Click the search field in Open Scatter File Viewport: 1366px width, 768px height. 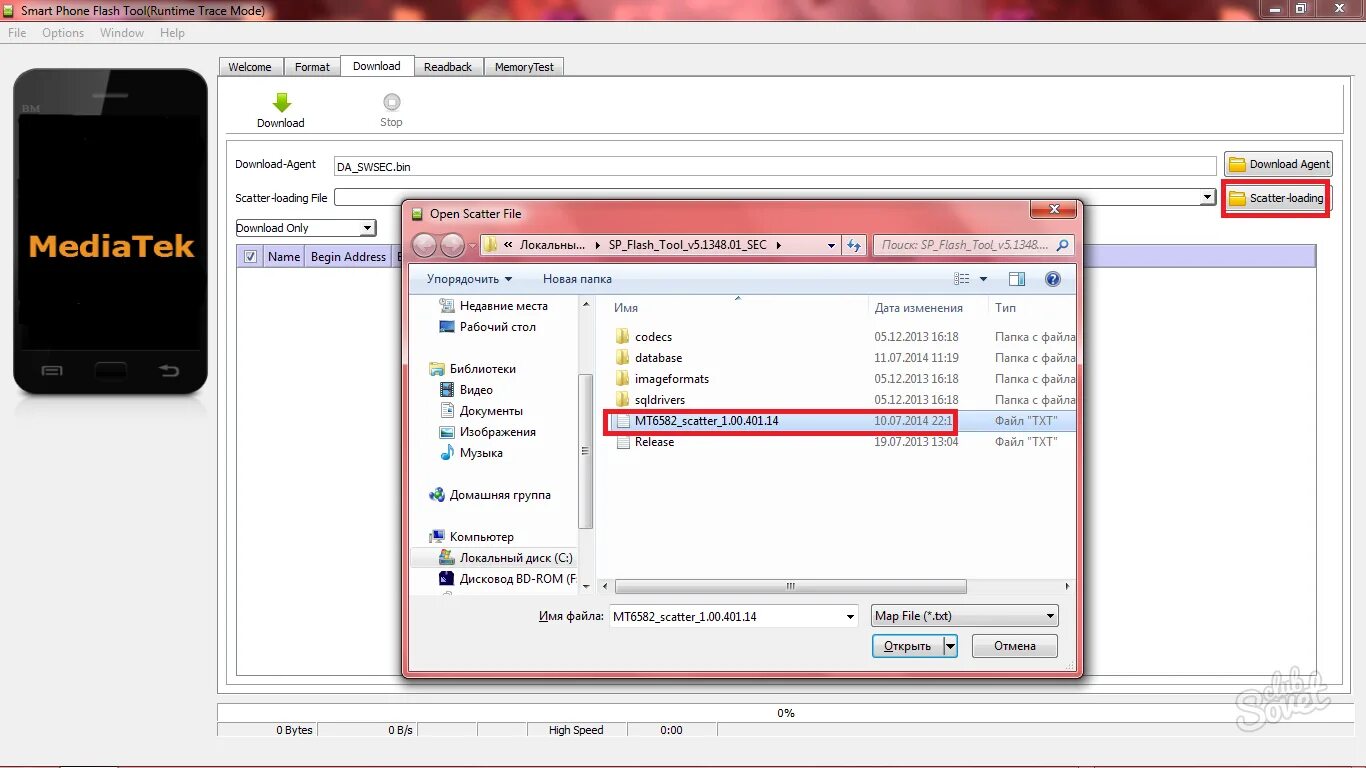(x=974, y=245)
